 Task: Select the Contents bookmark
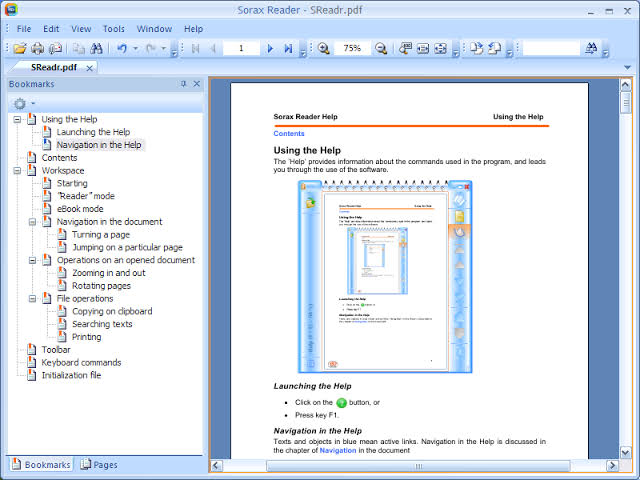[59, 158]
